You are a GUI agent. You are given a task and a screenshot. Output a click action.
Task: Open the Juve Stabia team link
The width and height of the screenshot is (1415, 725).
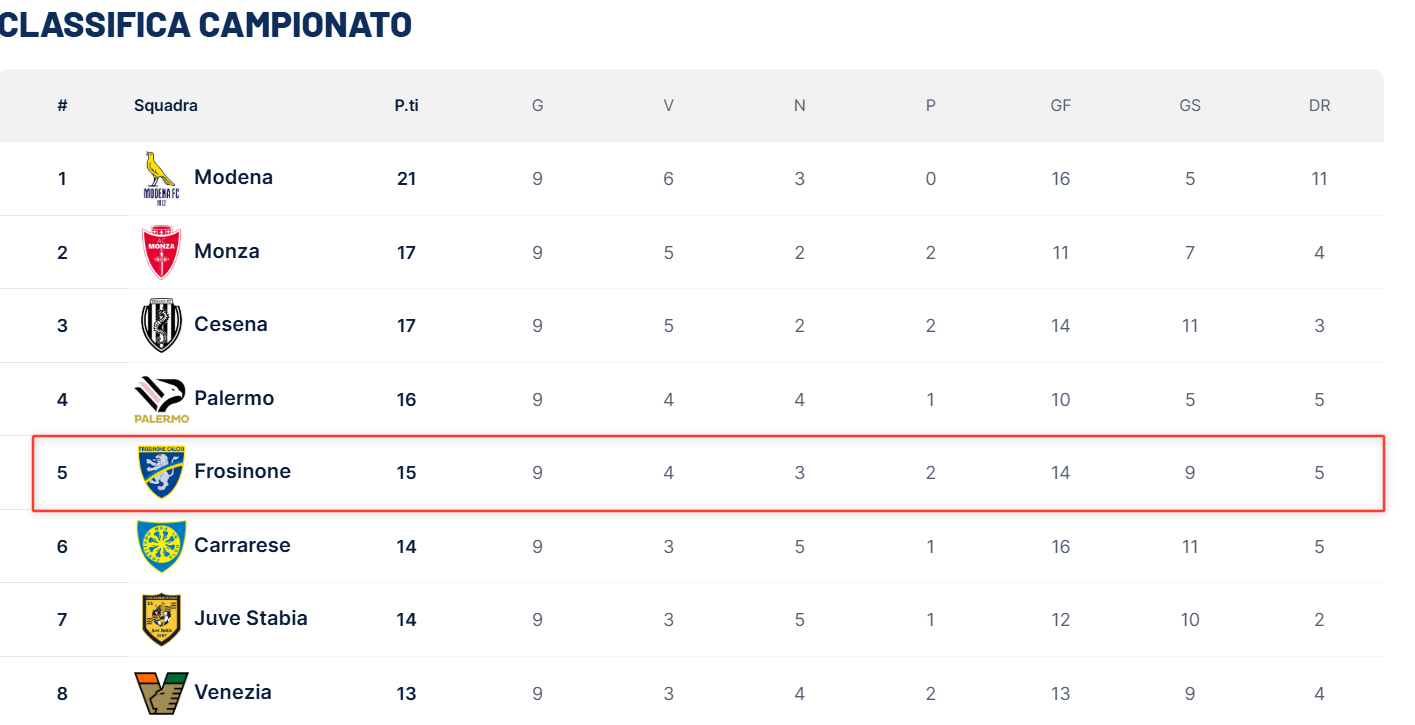tap(250, 619)
